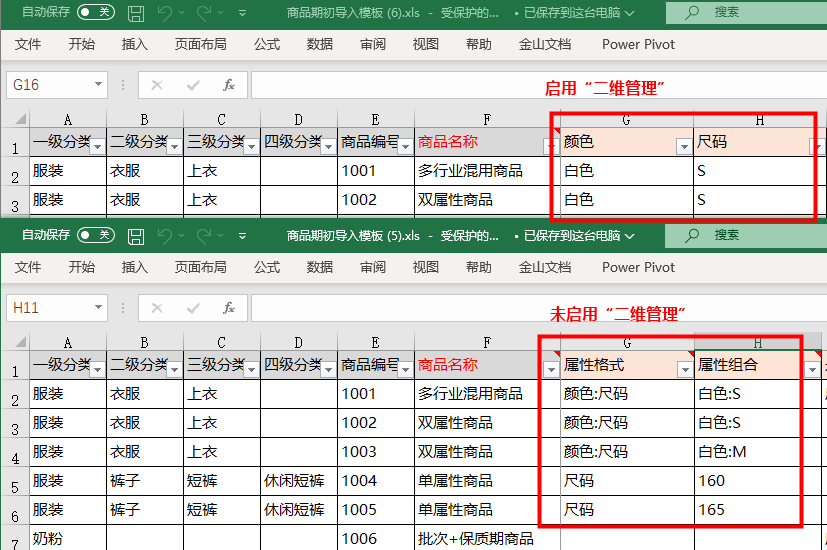Open 二级分类 filter dropdown in top sheet
This screenshot has height=550, width=827.
(x=175, y=147)
